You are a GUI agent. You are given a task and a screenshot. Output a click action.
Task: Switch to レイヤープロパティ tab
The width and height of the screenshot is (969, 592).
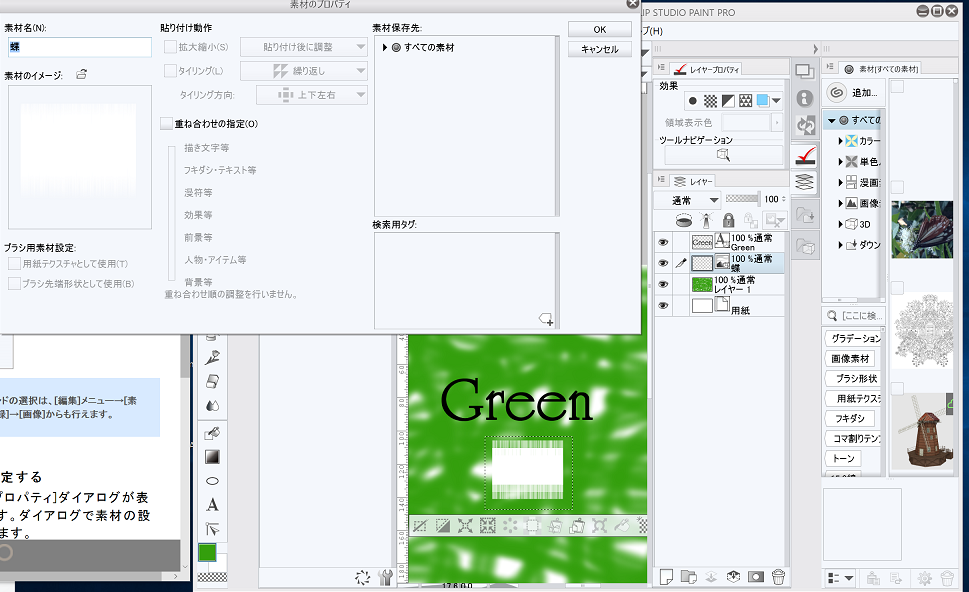coord(706,69)
